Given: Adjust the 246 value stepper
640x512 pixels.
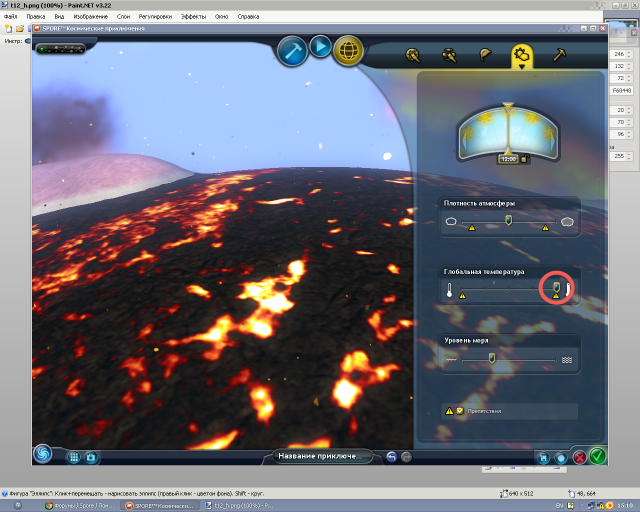Looking at the screenshot, I should click(629, 54).
